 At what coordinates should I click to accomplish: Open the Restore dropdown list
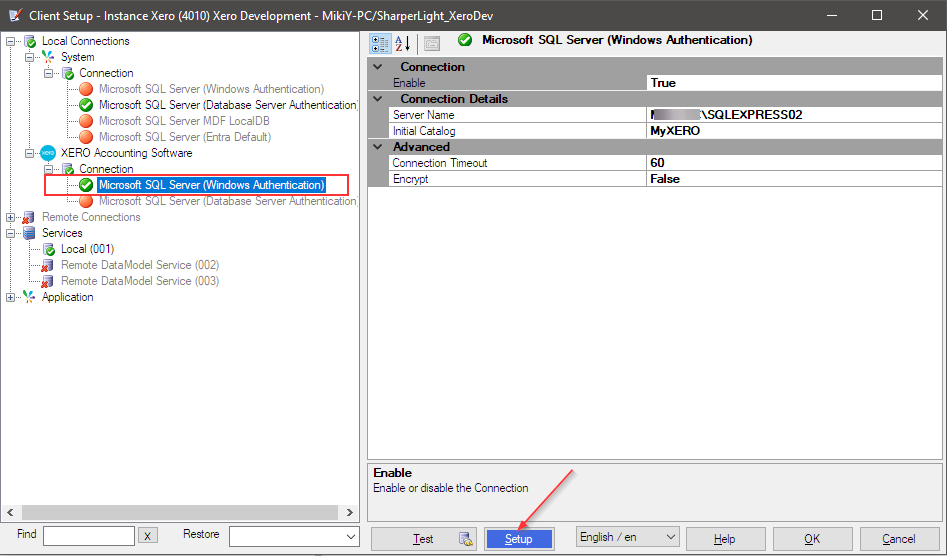[294, 537]
